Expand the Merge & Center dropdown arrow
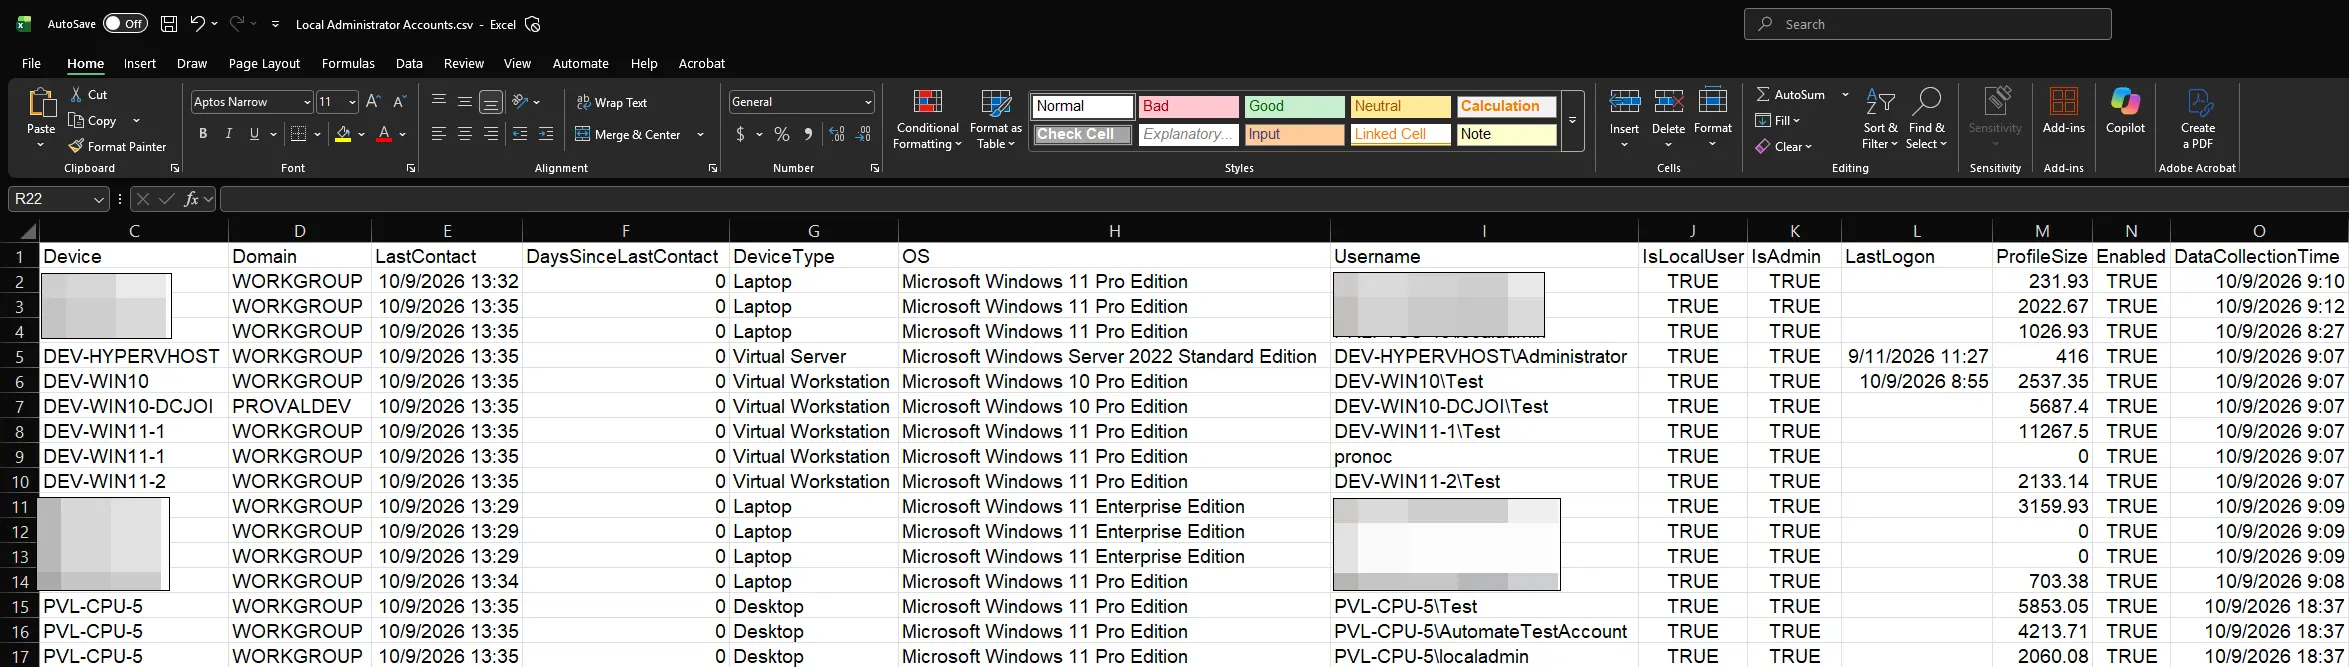This screenshot has height=667, width=2349. [x=700, y=134]
